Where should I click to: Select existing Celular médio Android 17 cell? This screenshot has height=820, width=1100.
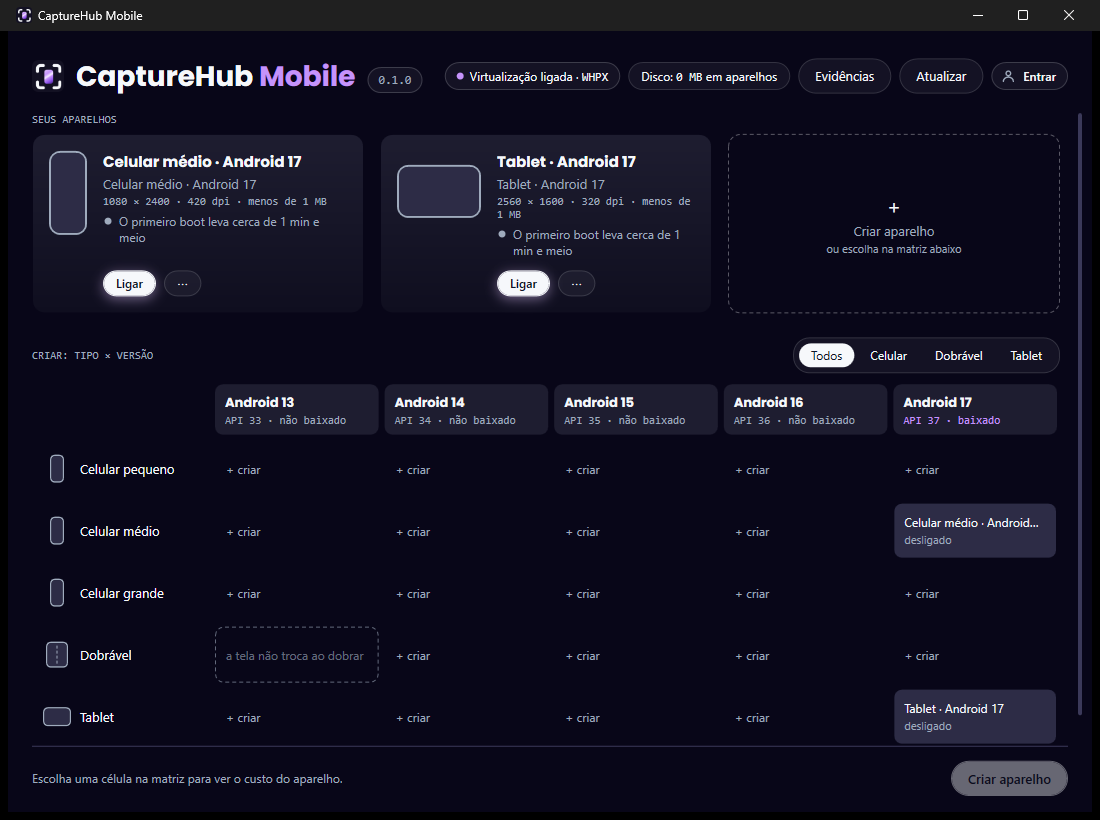(975, 531)
